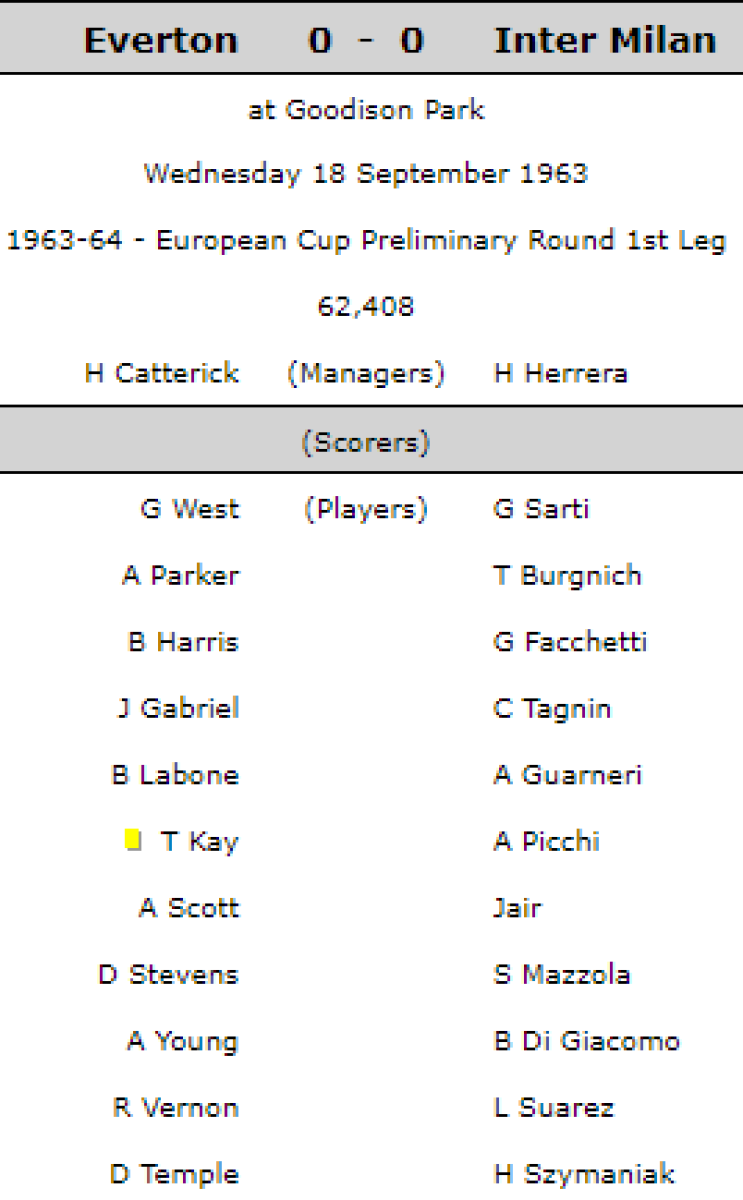Click the Scorers section header bar
The width and height of the screenshot is (743, 1200).
coord(366,442)
